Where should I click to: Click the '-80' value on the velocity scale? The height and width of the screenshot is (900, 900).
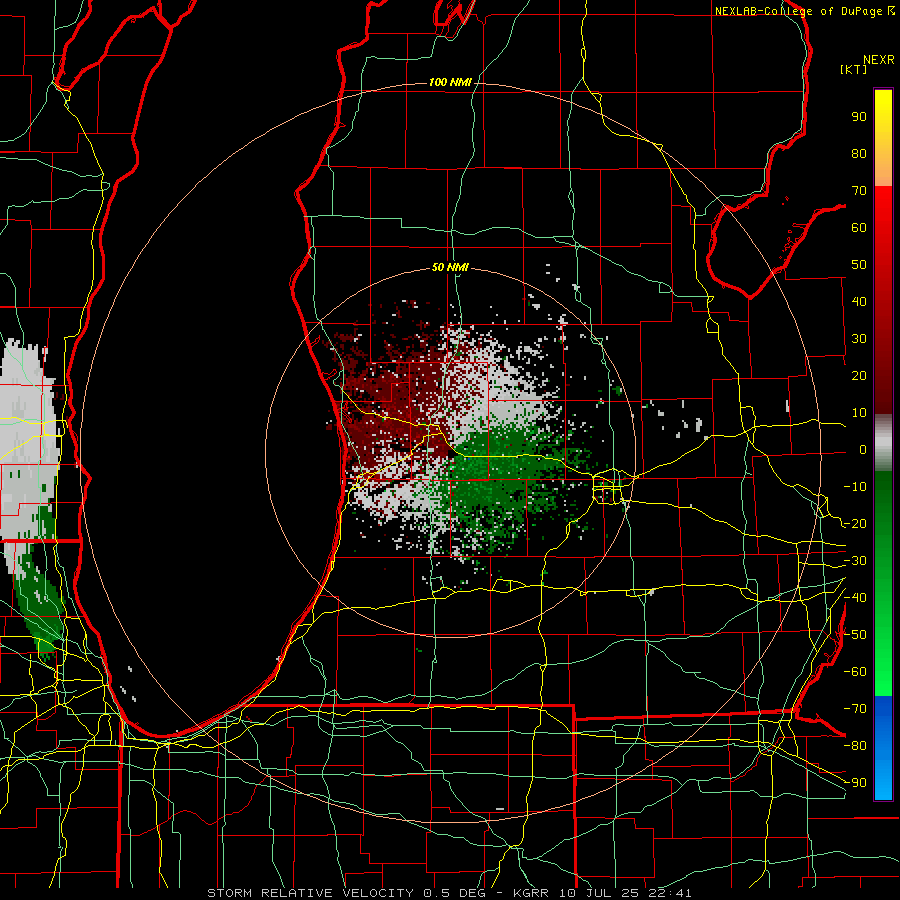coord(855,746)
